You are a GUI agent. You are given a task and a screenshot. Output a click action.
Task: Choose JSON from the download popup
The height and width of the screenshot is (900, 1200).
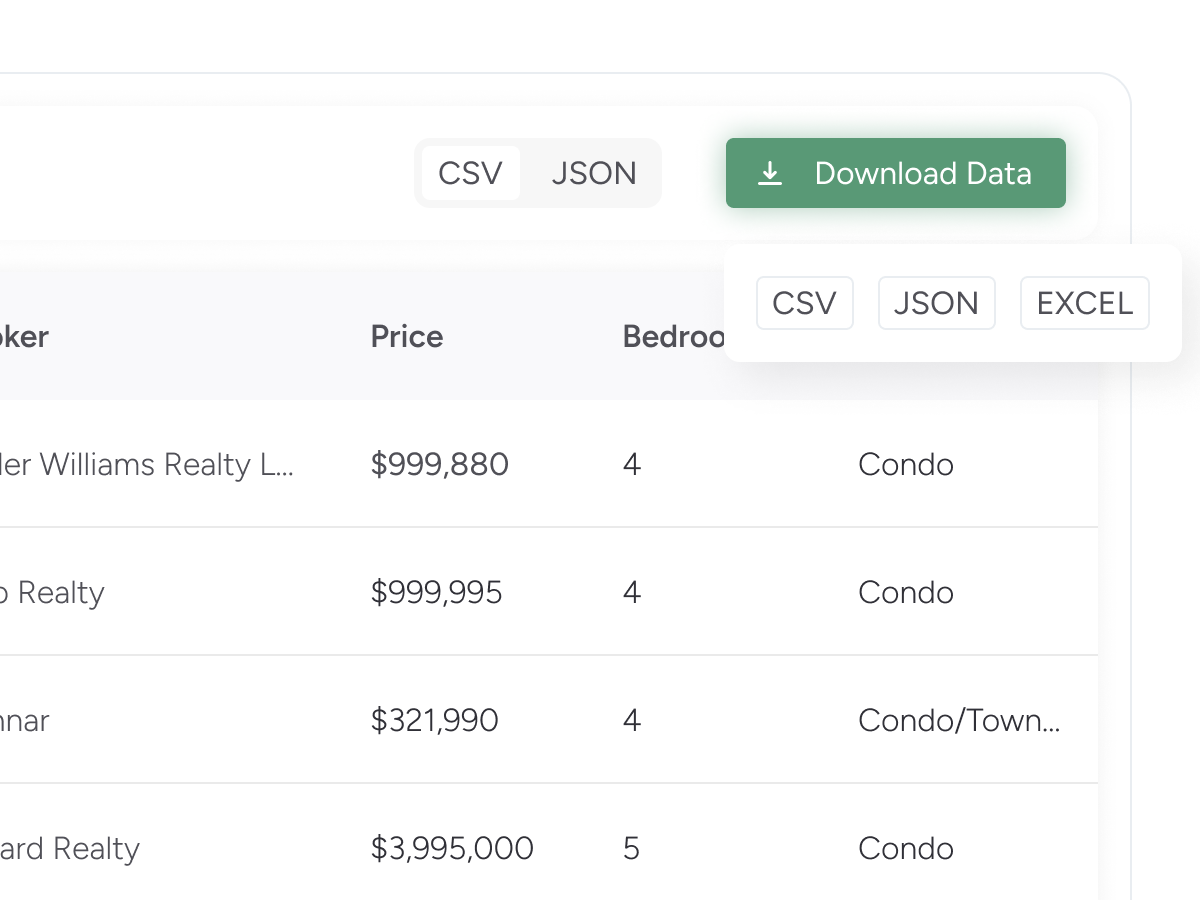pos(936,303)
